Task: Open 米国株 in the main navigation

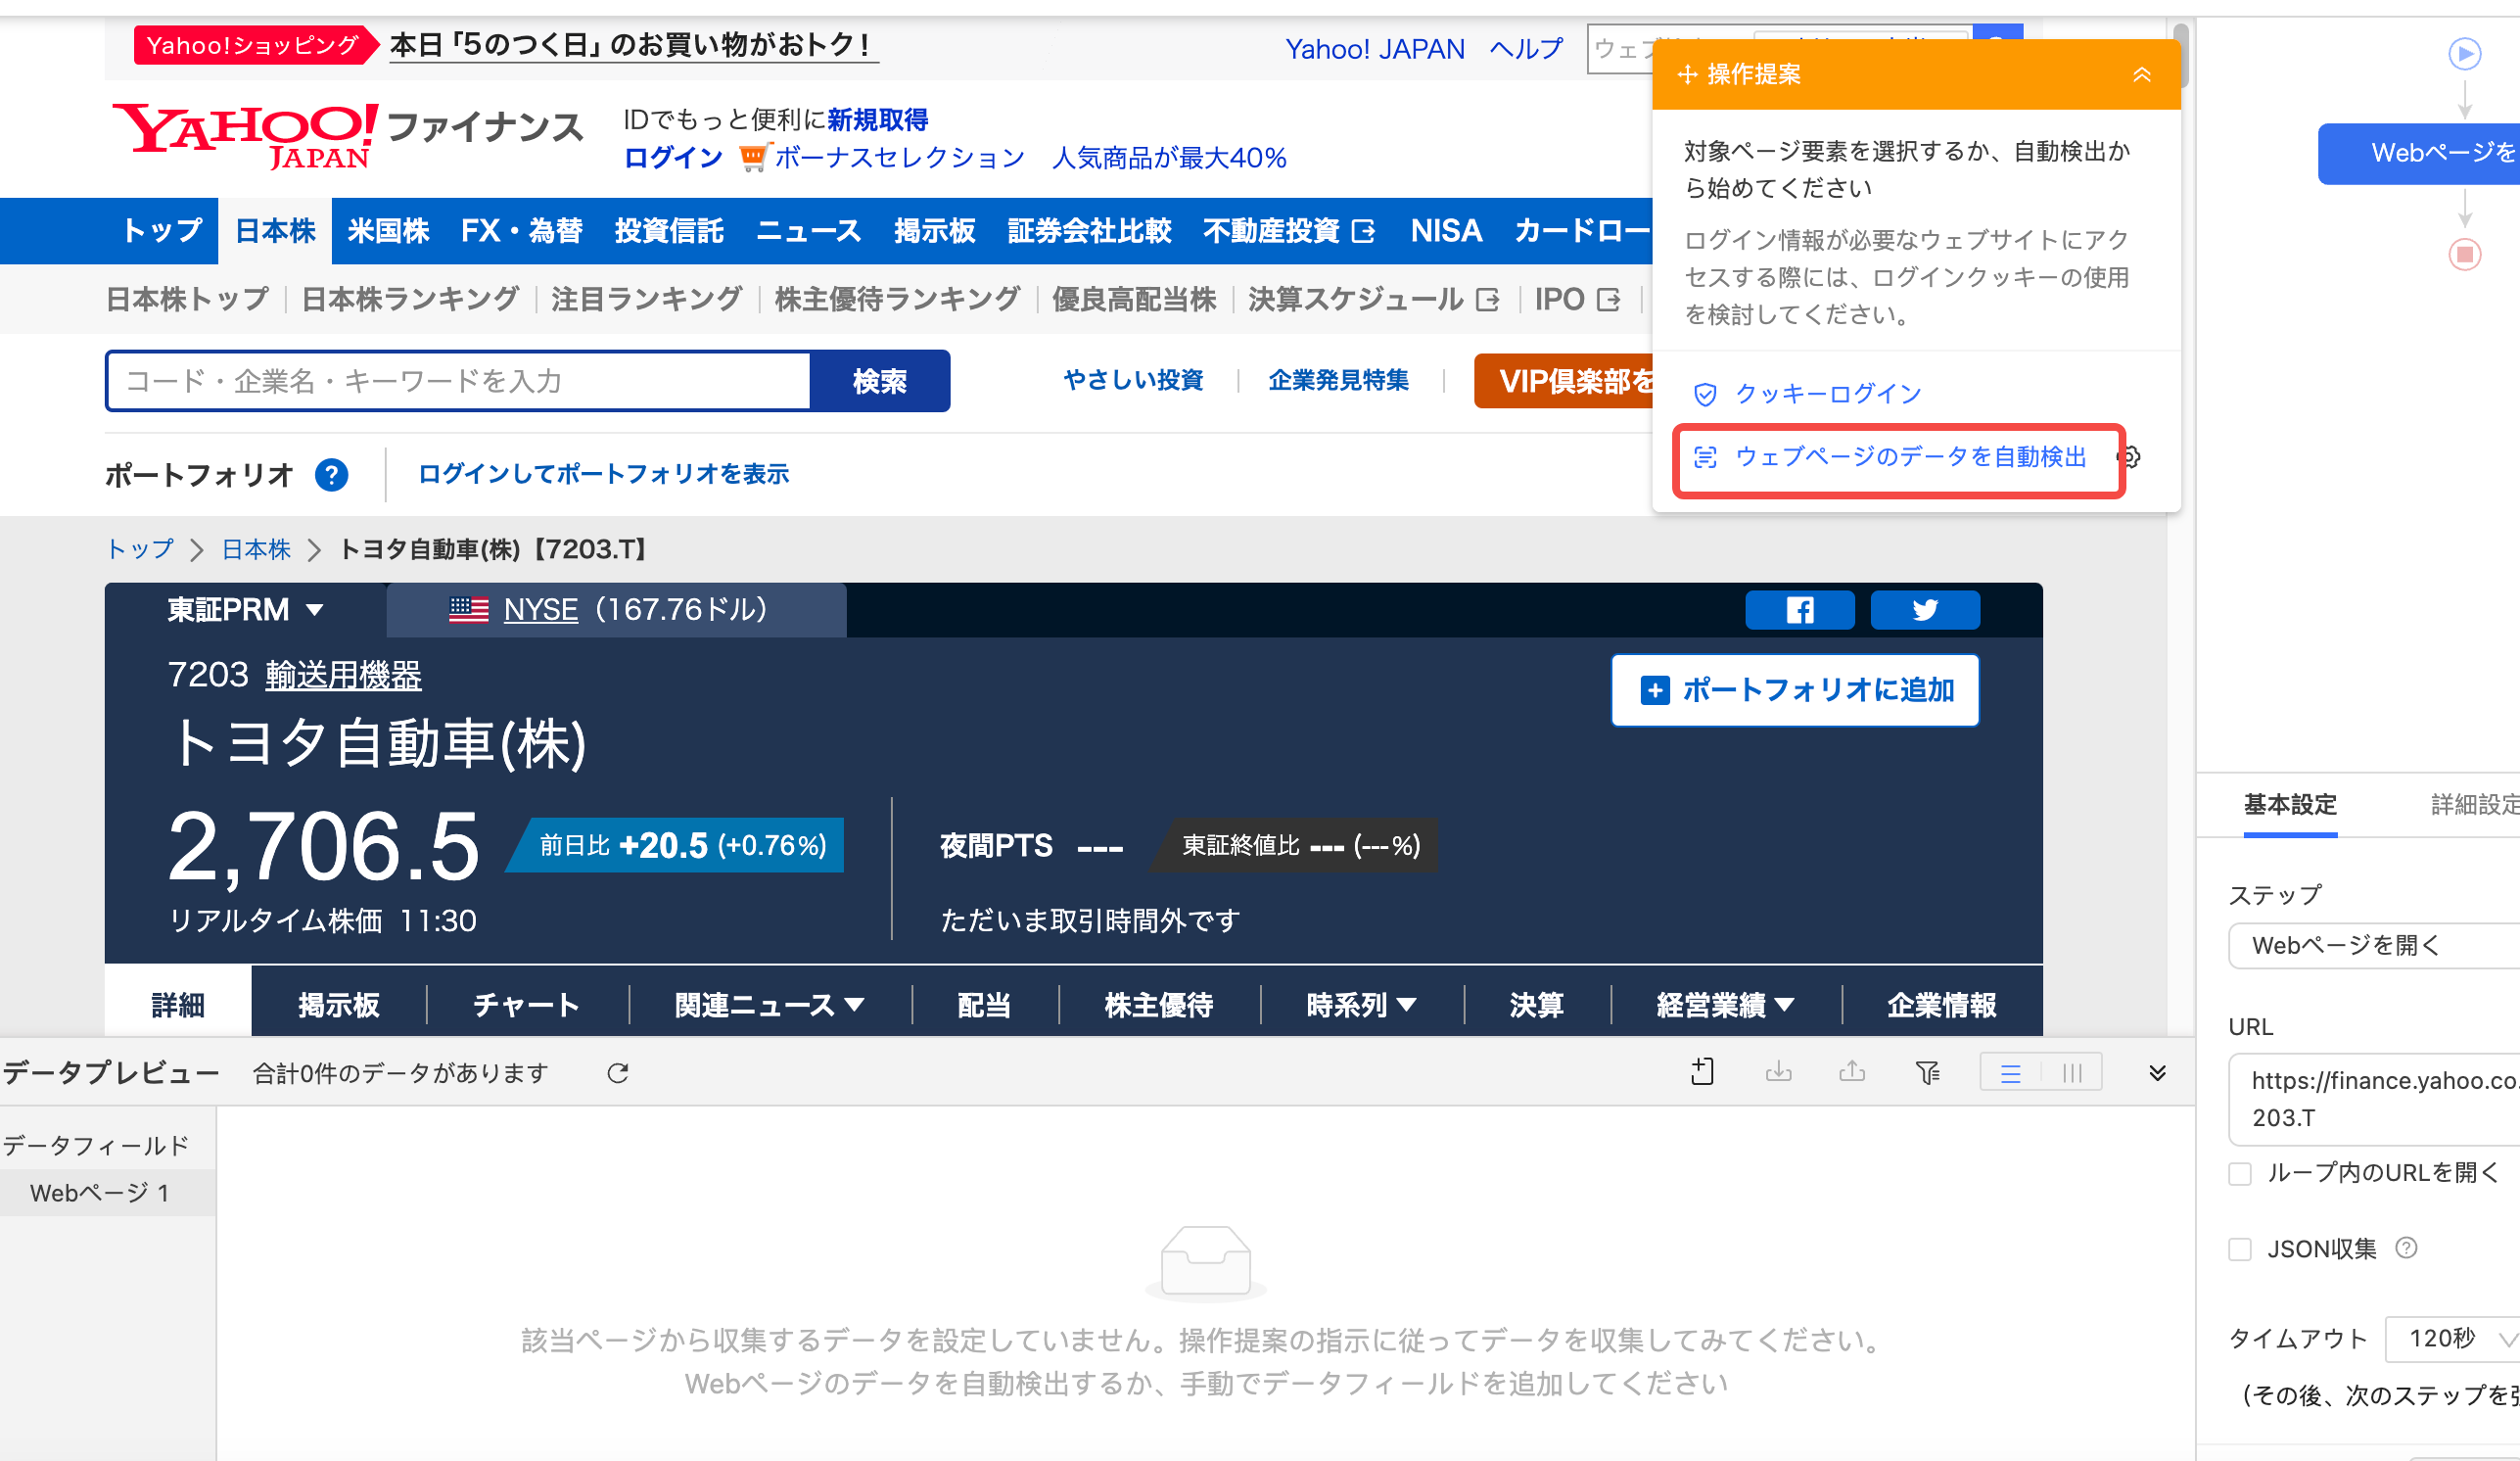Action: tap(388, 231)
